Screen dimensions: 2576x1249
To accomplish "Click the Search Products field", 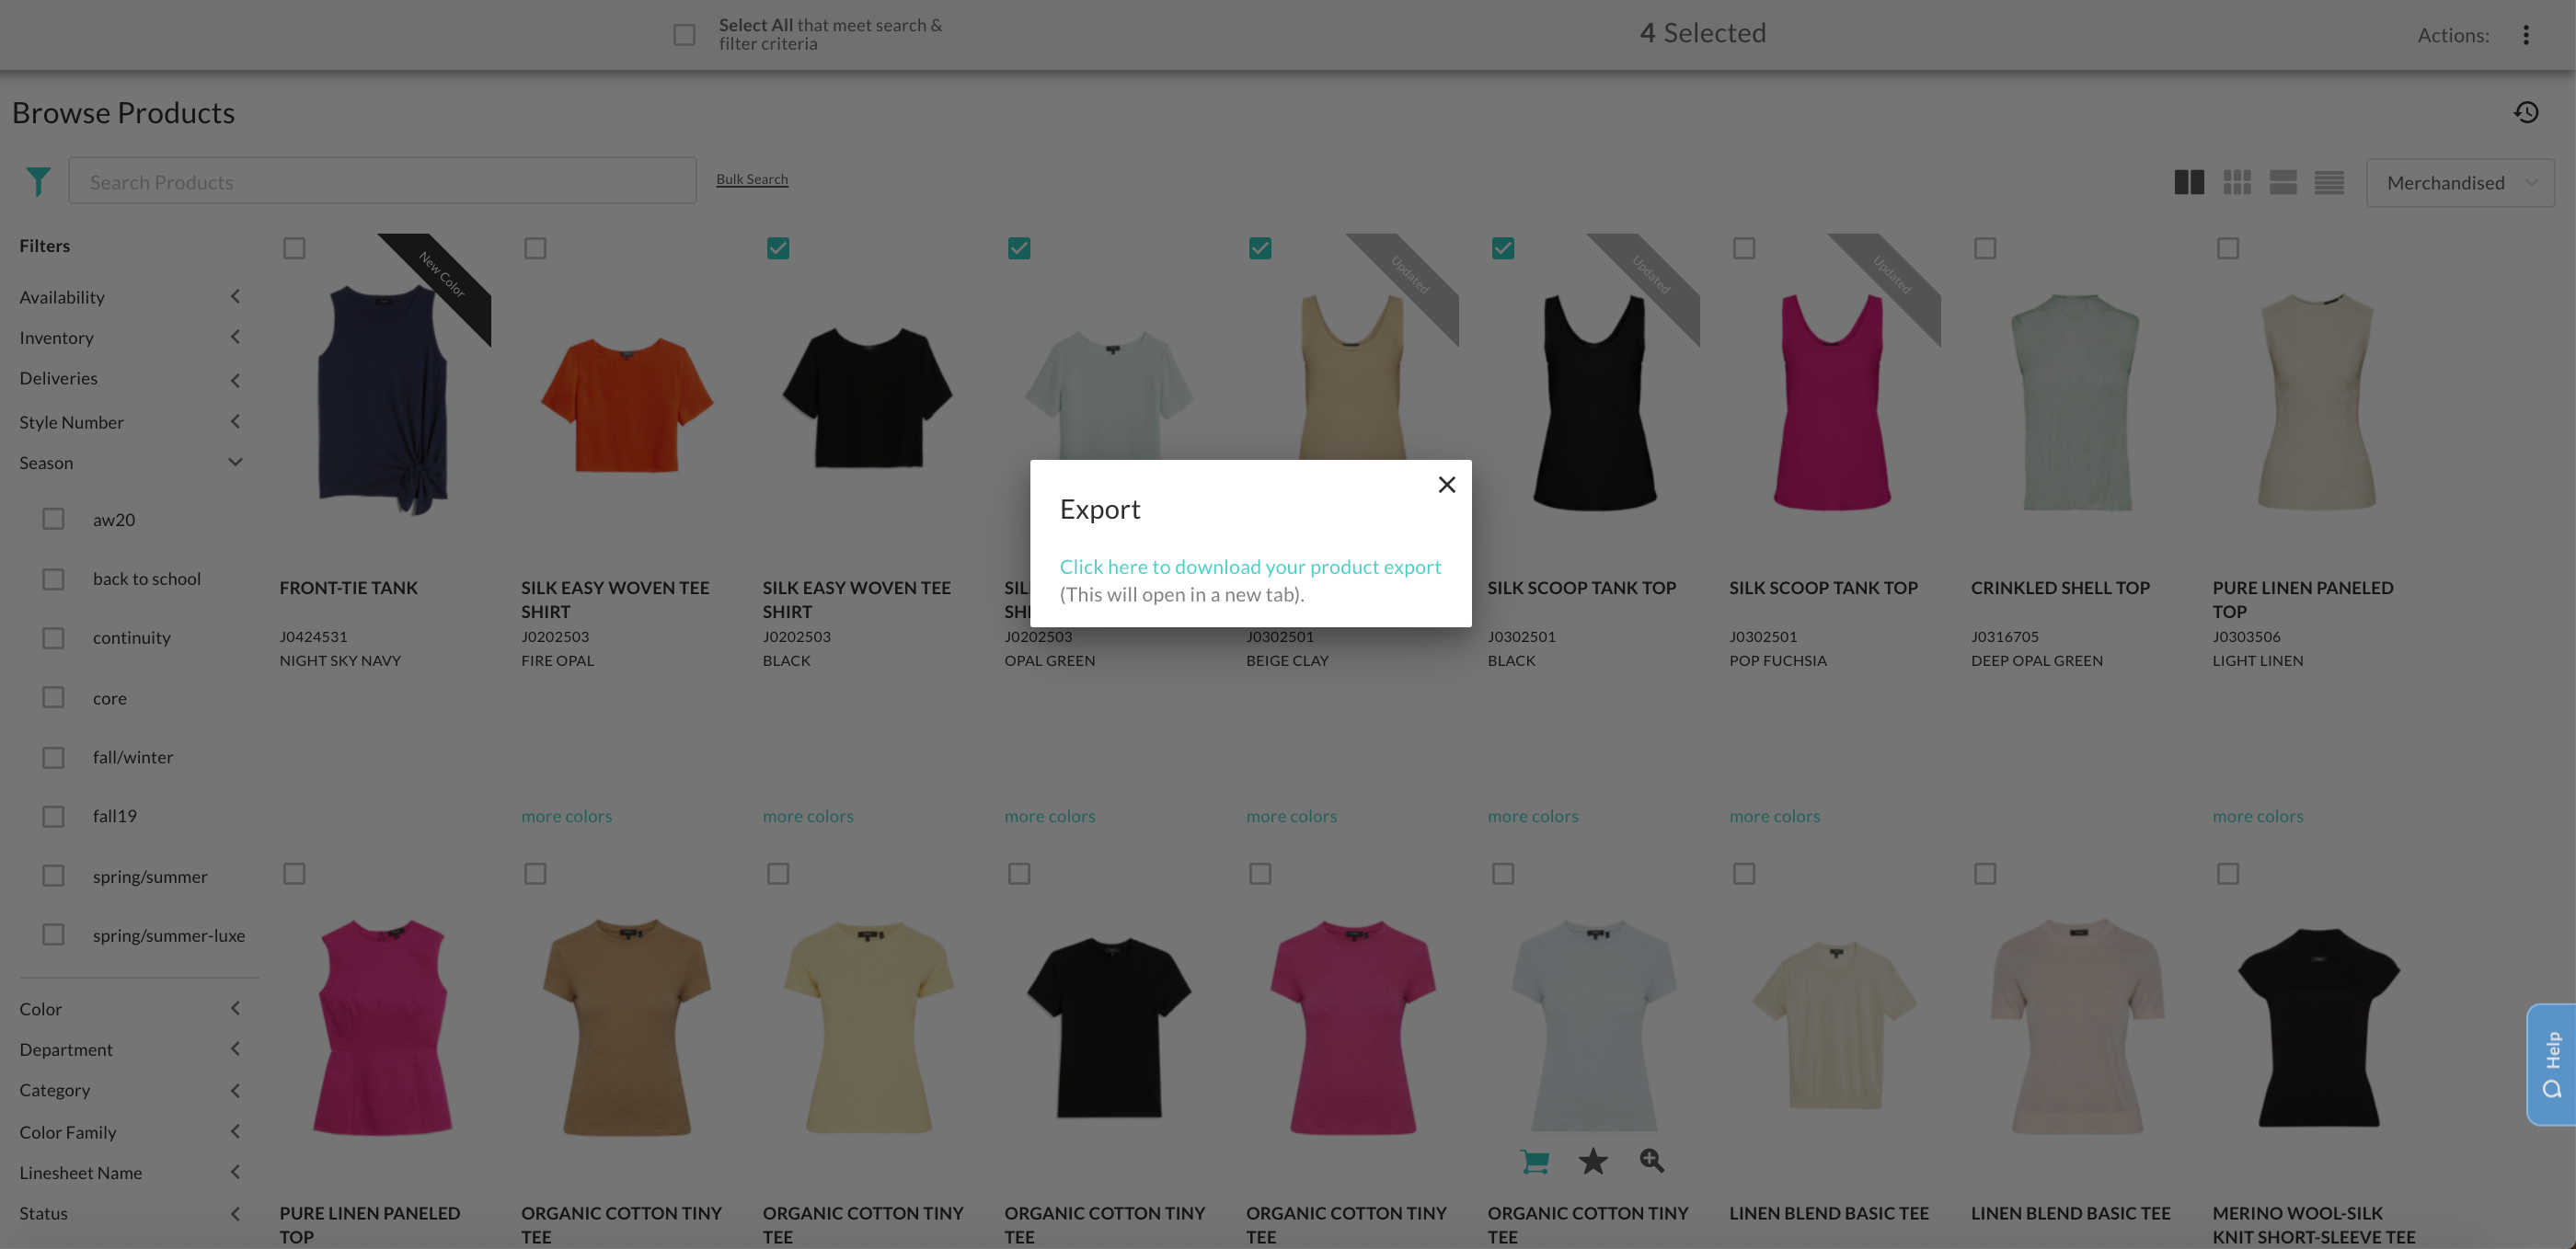I will 382,181.
